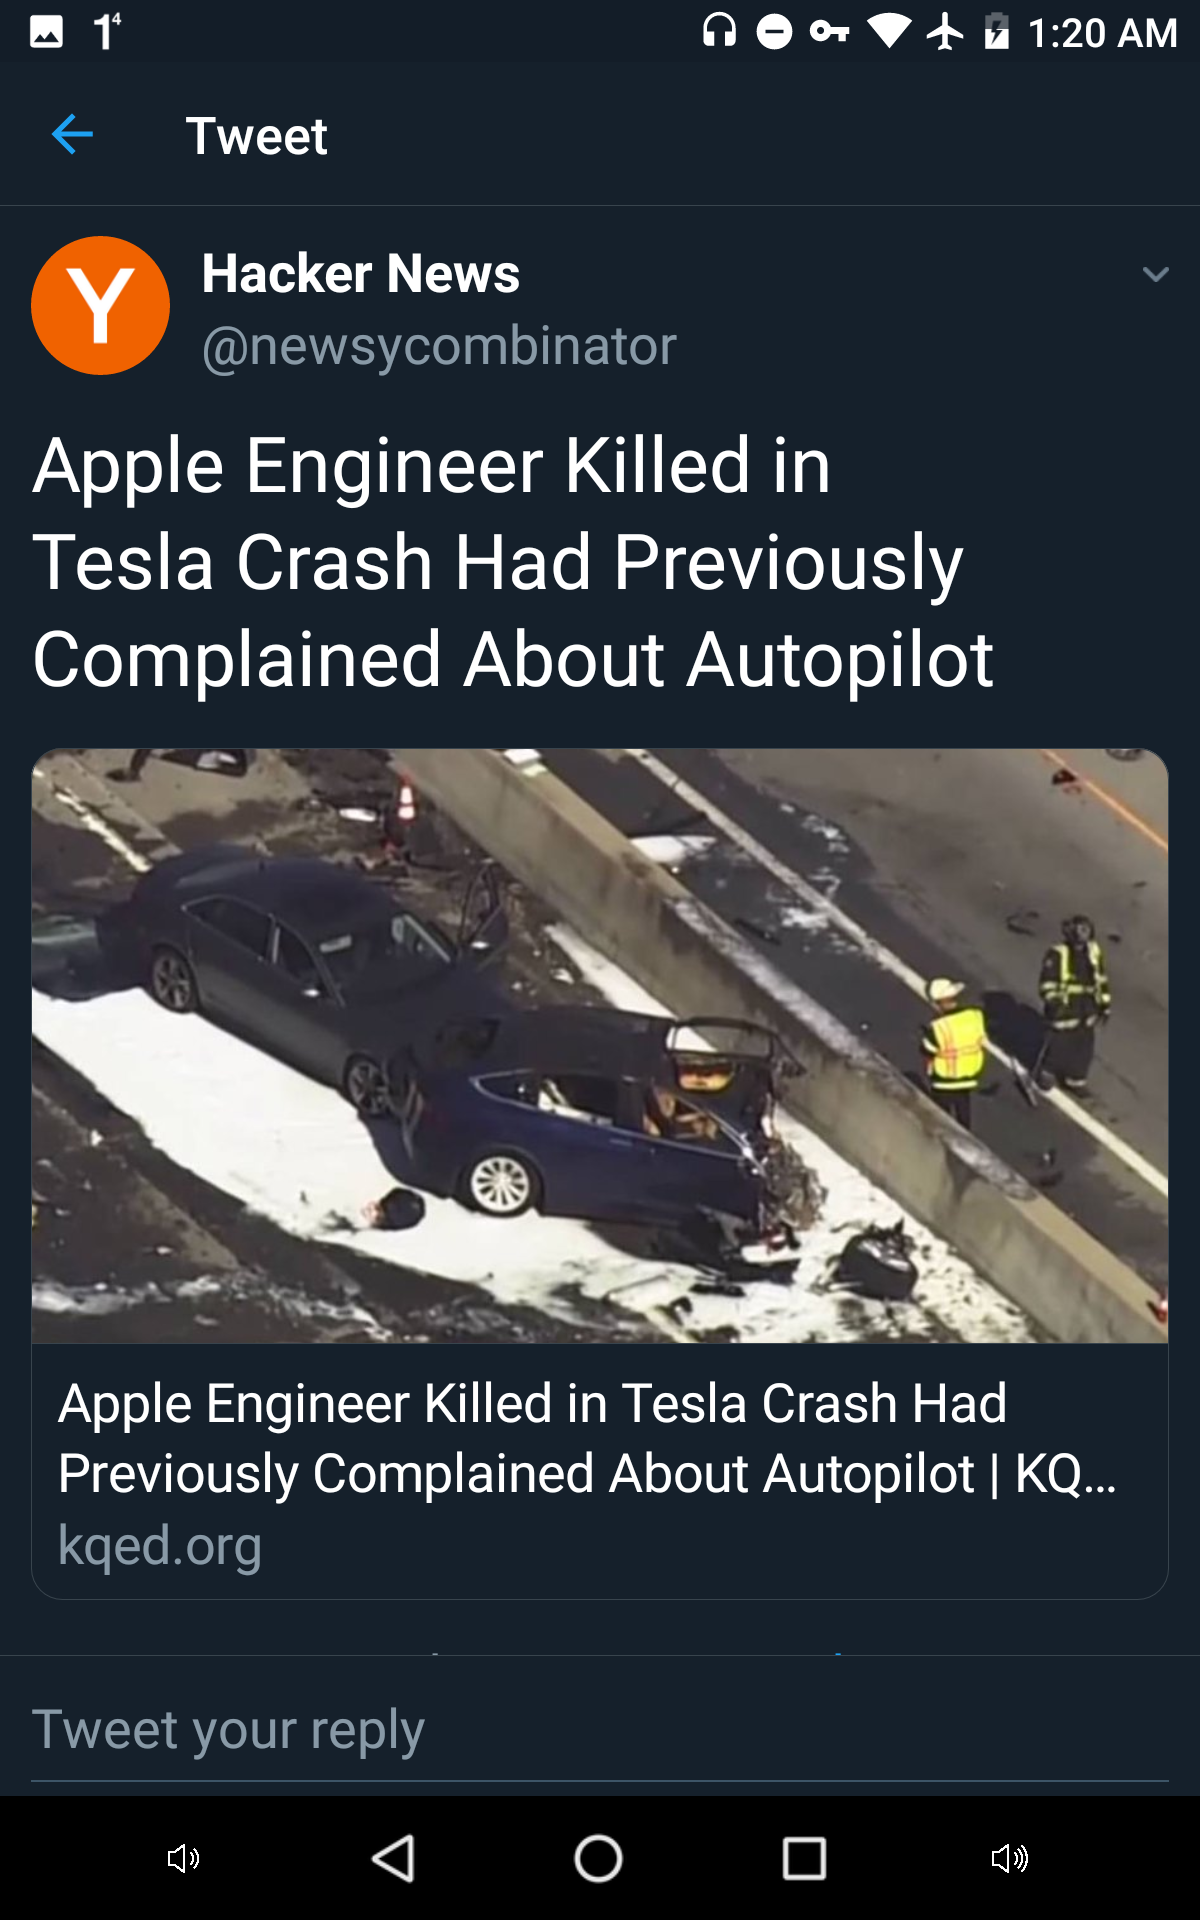The image size is (1200, 1920).
Task: Tap the blue back arrow
Action: (72, 135)
